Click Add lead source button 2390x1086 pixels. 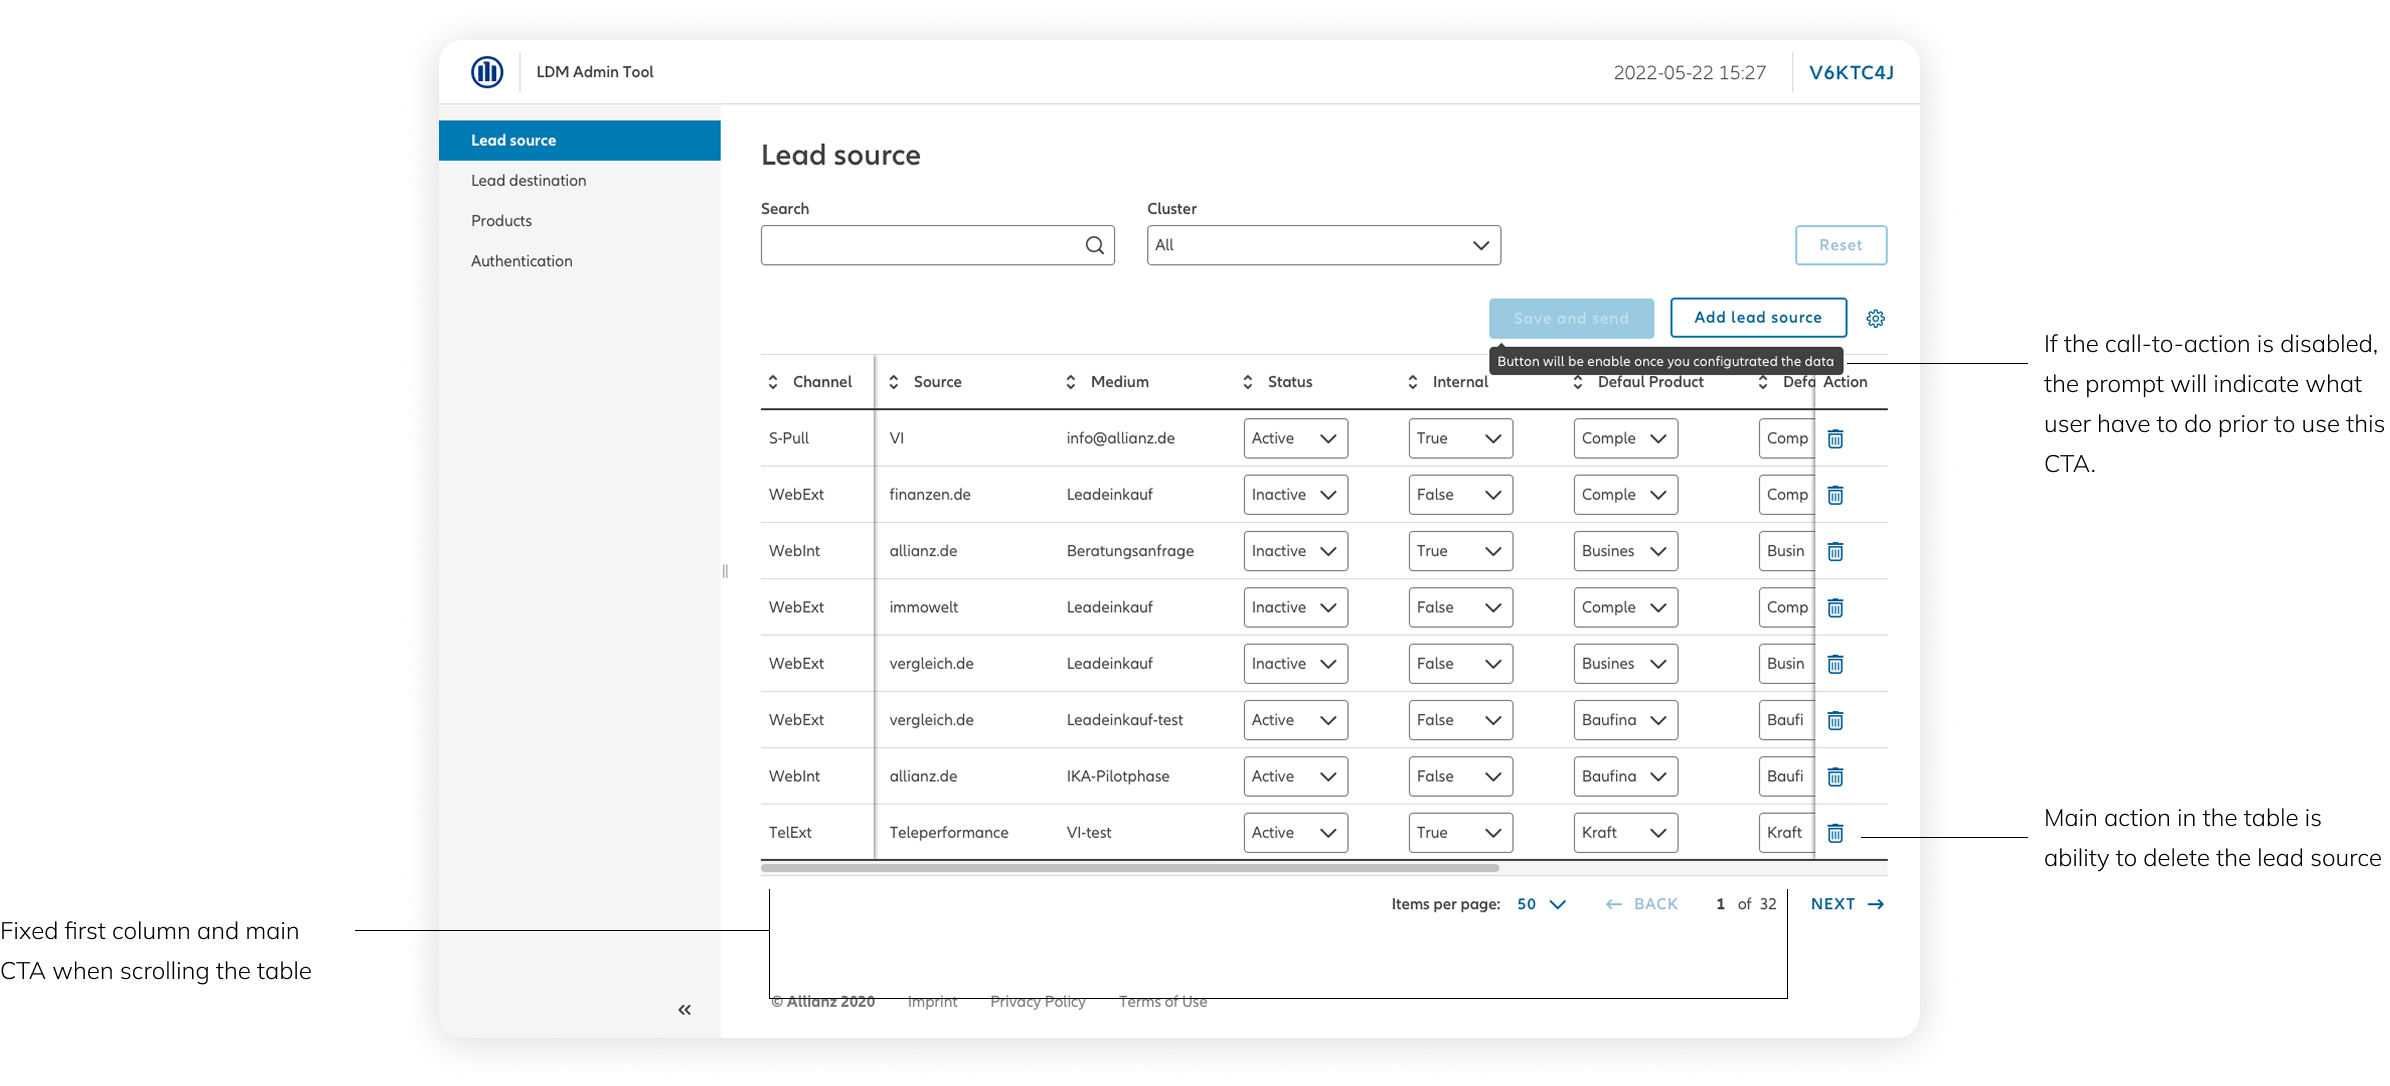click(x=1757, y=318)
